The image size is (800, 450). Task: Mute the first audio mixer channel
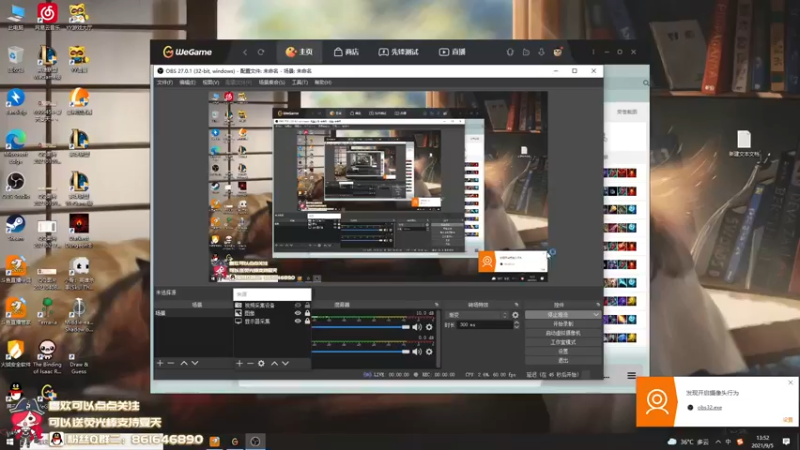(417, 327)
